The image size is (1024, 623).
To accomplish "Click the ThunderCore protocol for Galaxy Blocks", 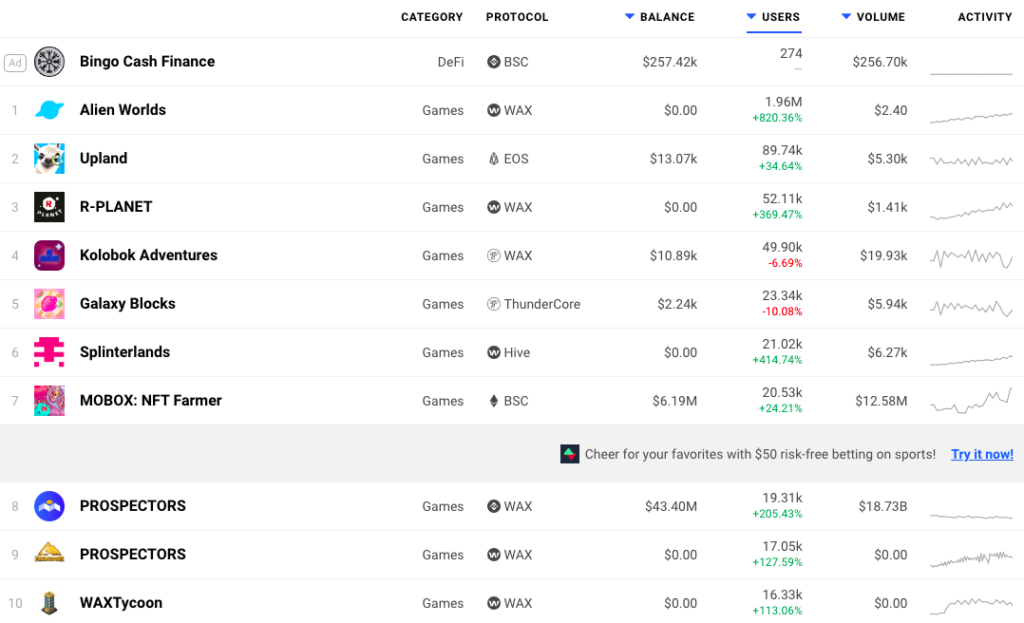I will coord(541,304).
